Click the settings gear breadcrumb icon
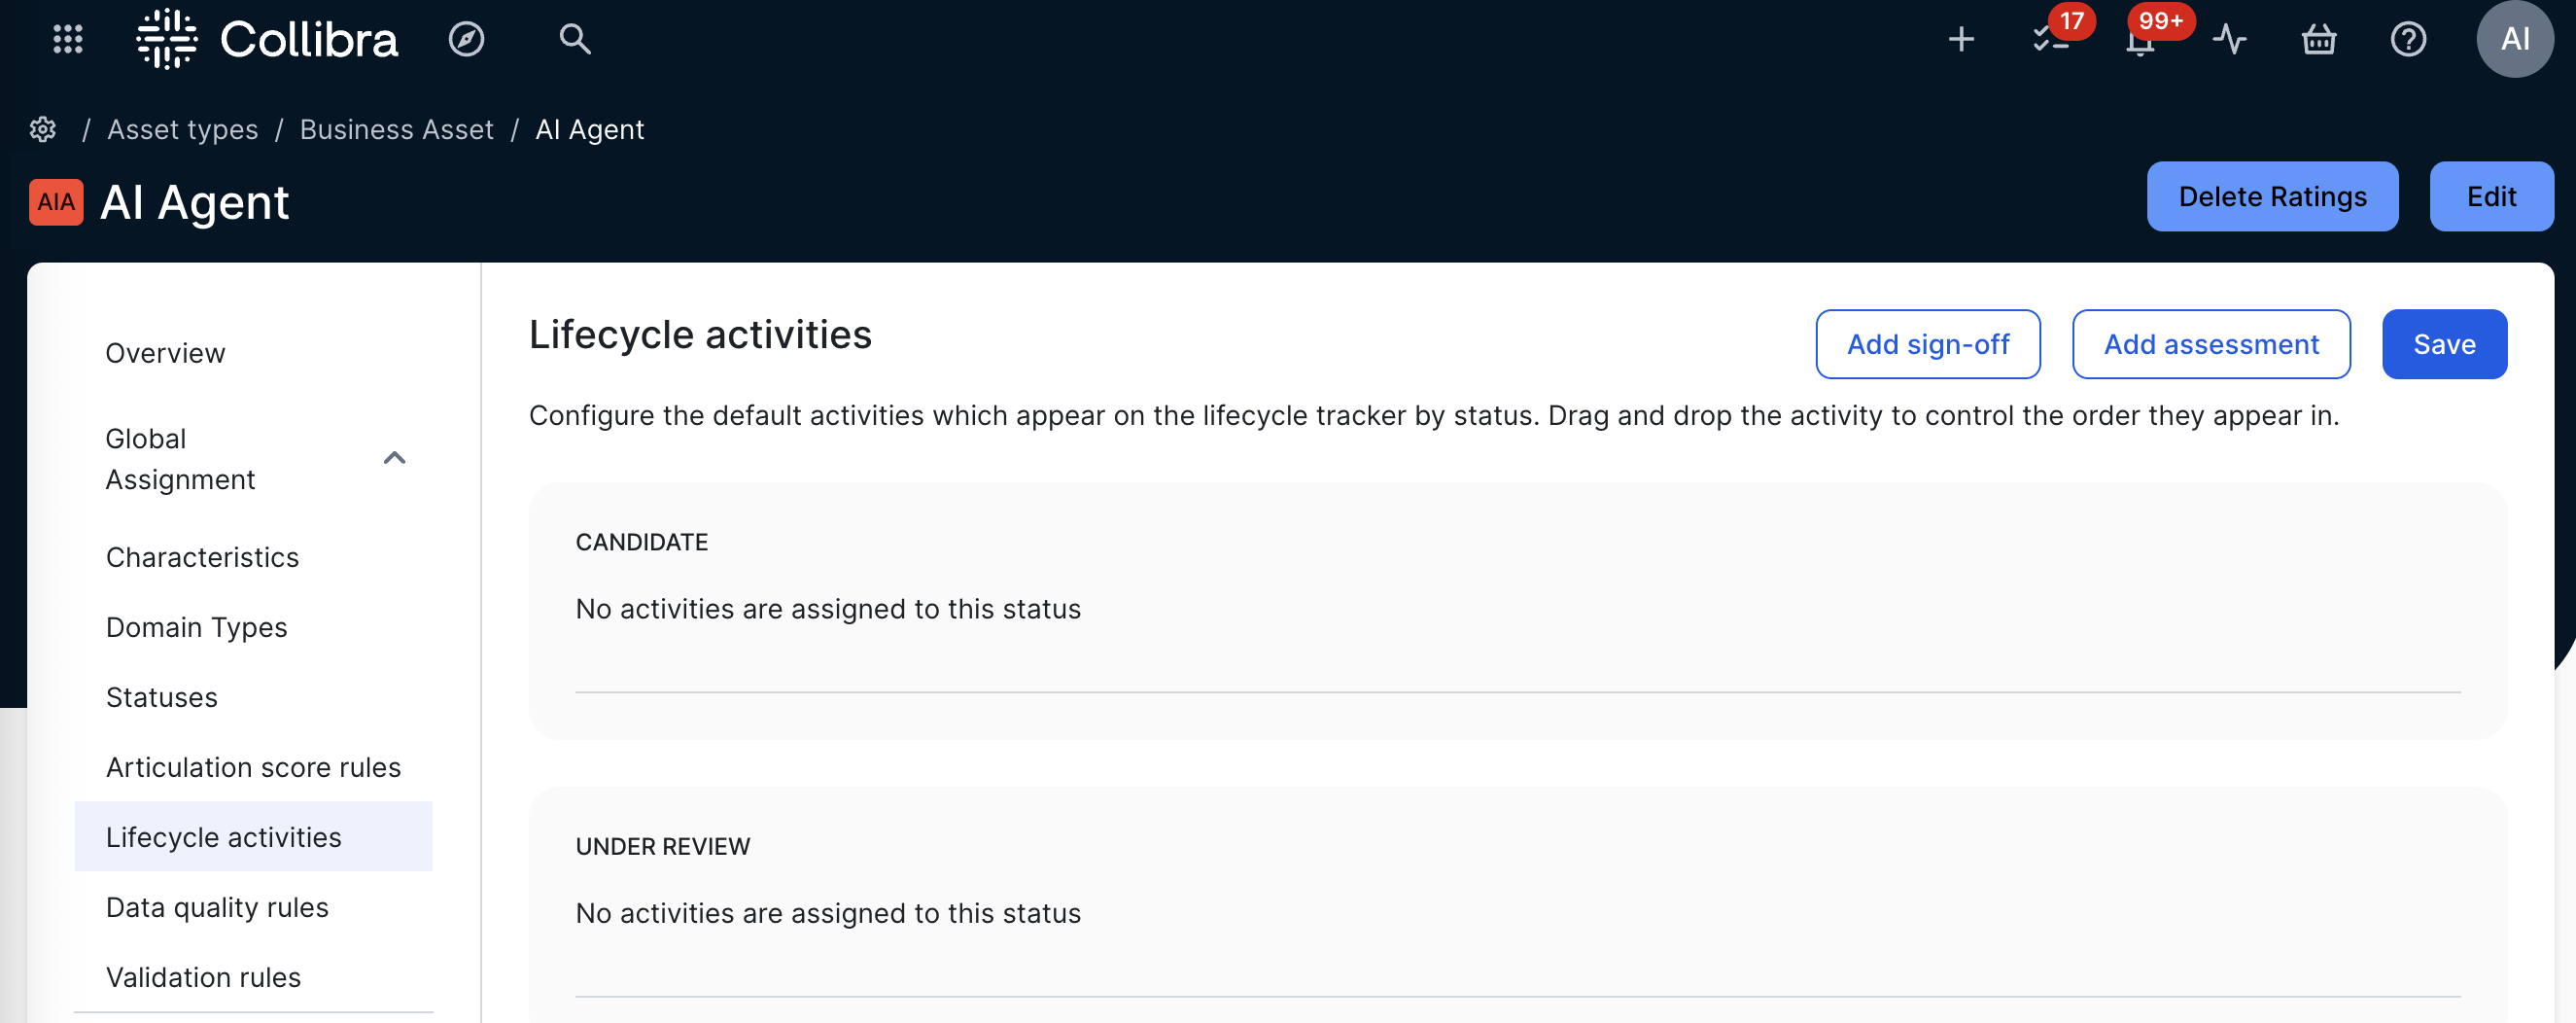The width and height of the screenshot is (2576, 1023). click(43, 129)
